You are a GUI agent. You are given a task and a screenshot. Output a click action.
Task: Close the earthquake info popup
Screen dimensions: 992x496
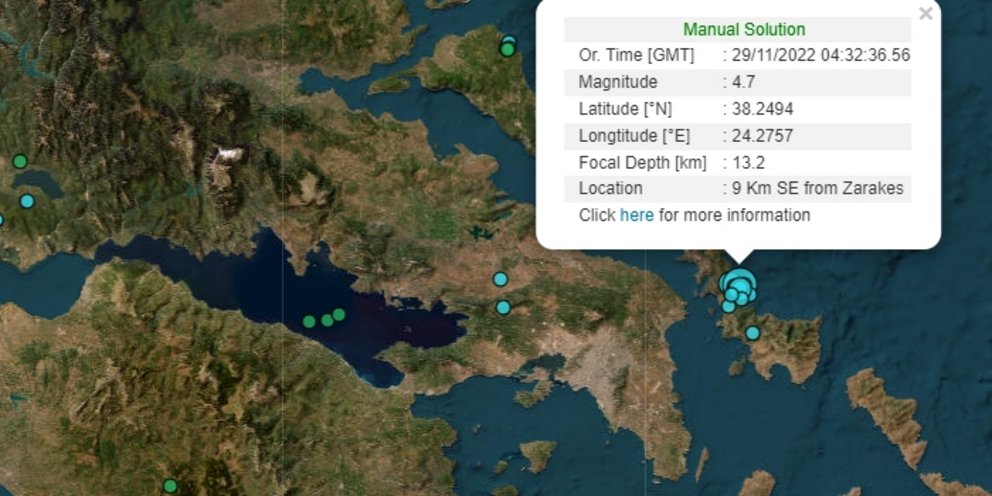tap(926, 13)
